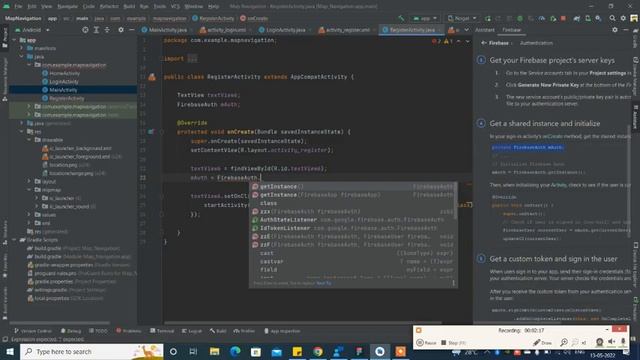Click the red Stop button in toolbar
The width and height of the screenshot is (640, 360).
[x=563, y=18]
